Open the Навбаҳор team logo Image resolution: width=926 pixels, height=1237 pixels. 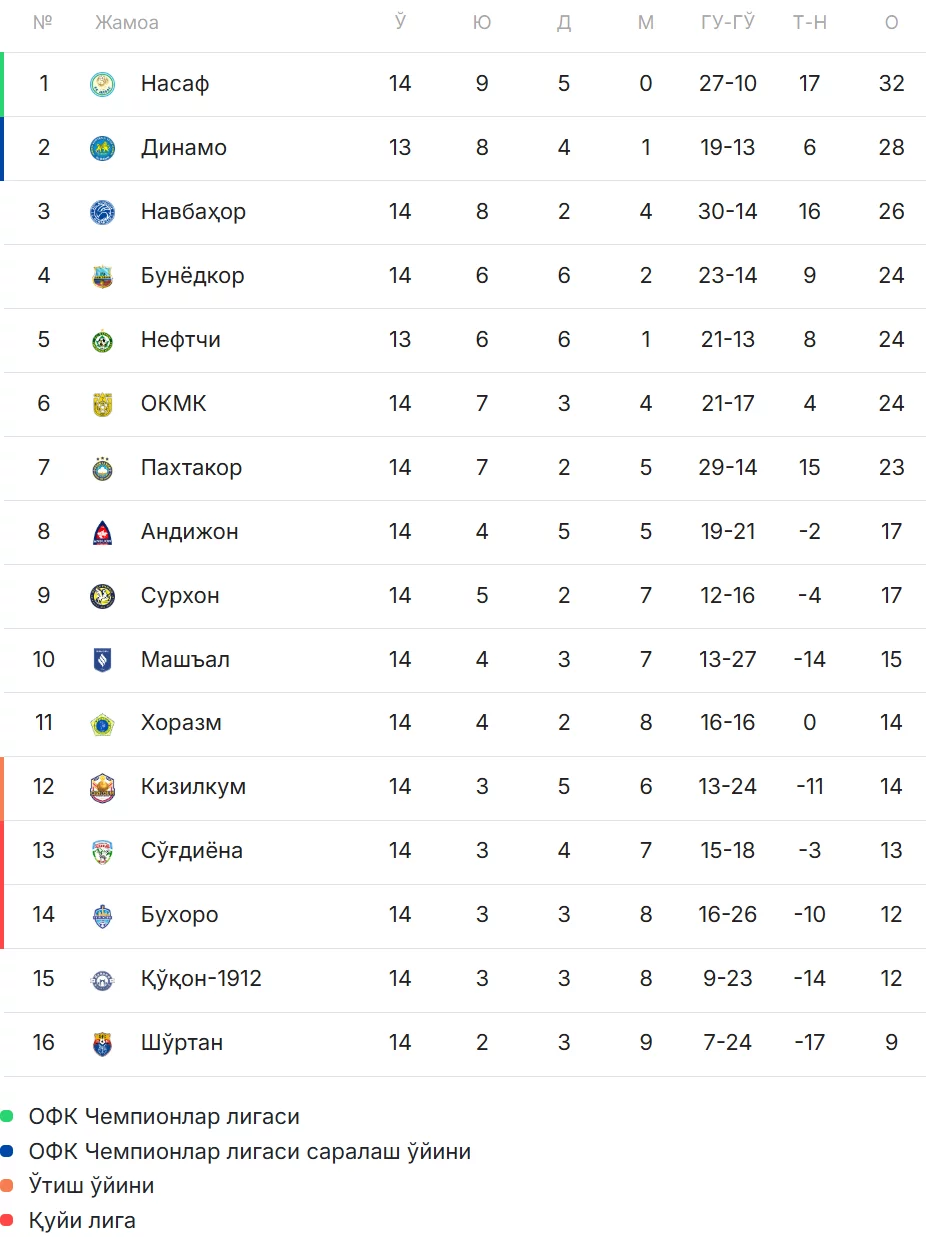click(102, 212)
